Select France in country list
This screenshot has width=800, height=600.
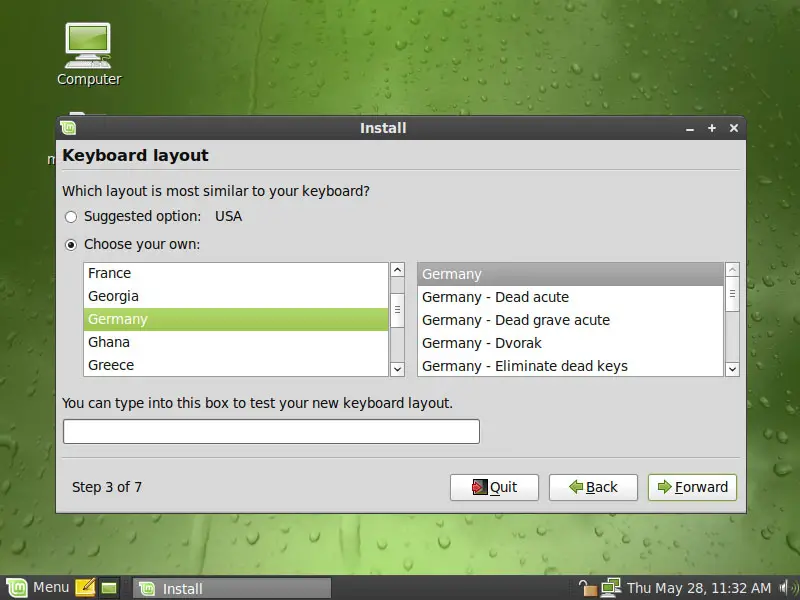click(x=236, y=273)
